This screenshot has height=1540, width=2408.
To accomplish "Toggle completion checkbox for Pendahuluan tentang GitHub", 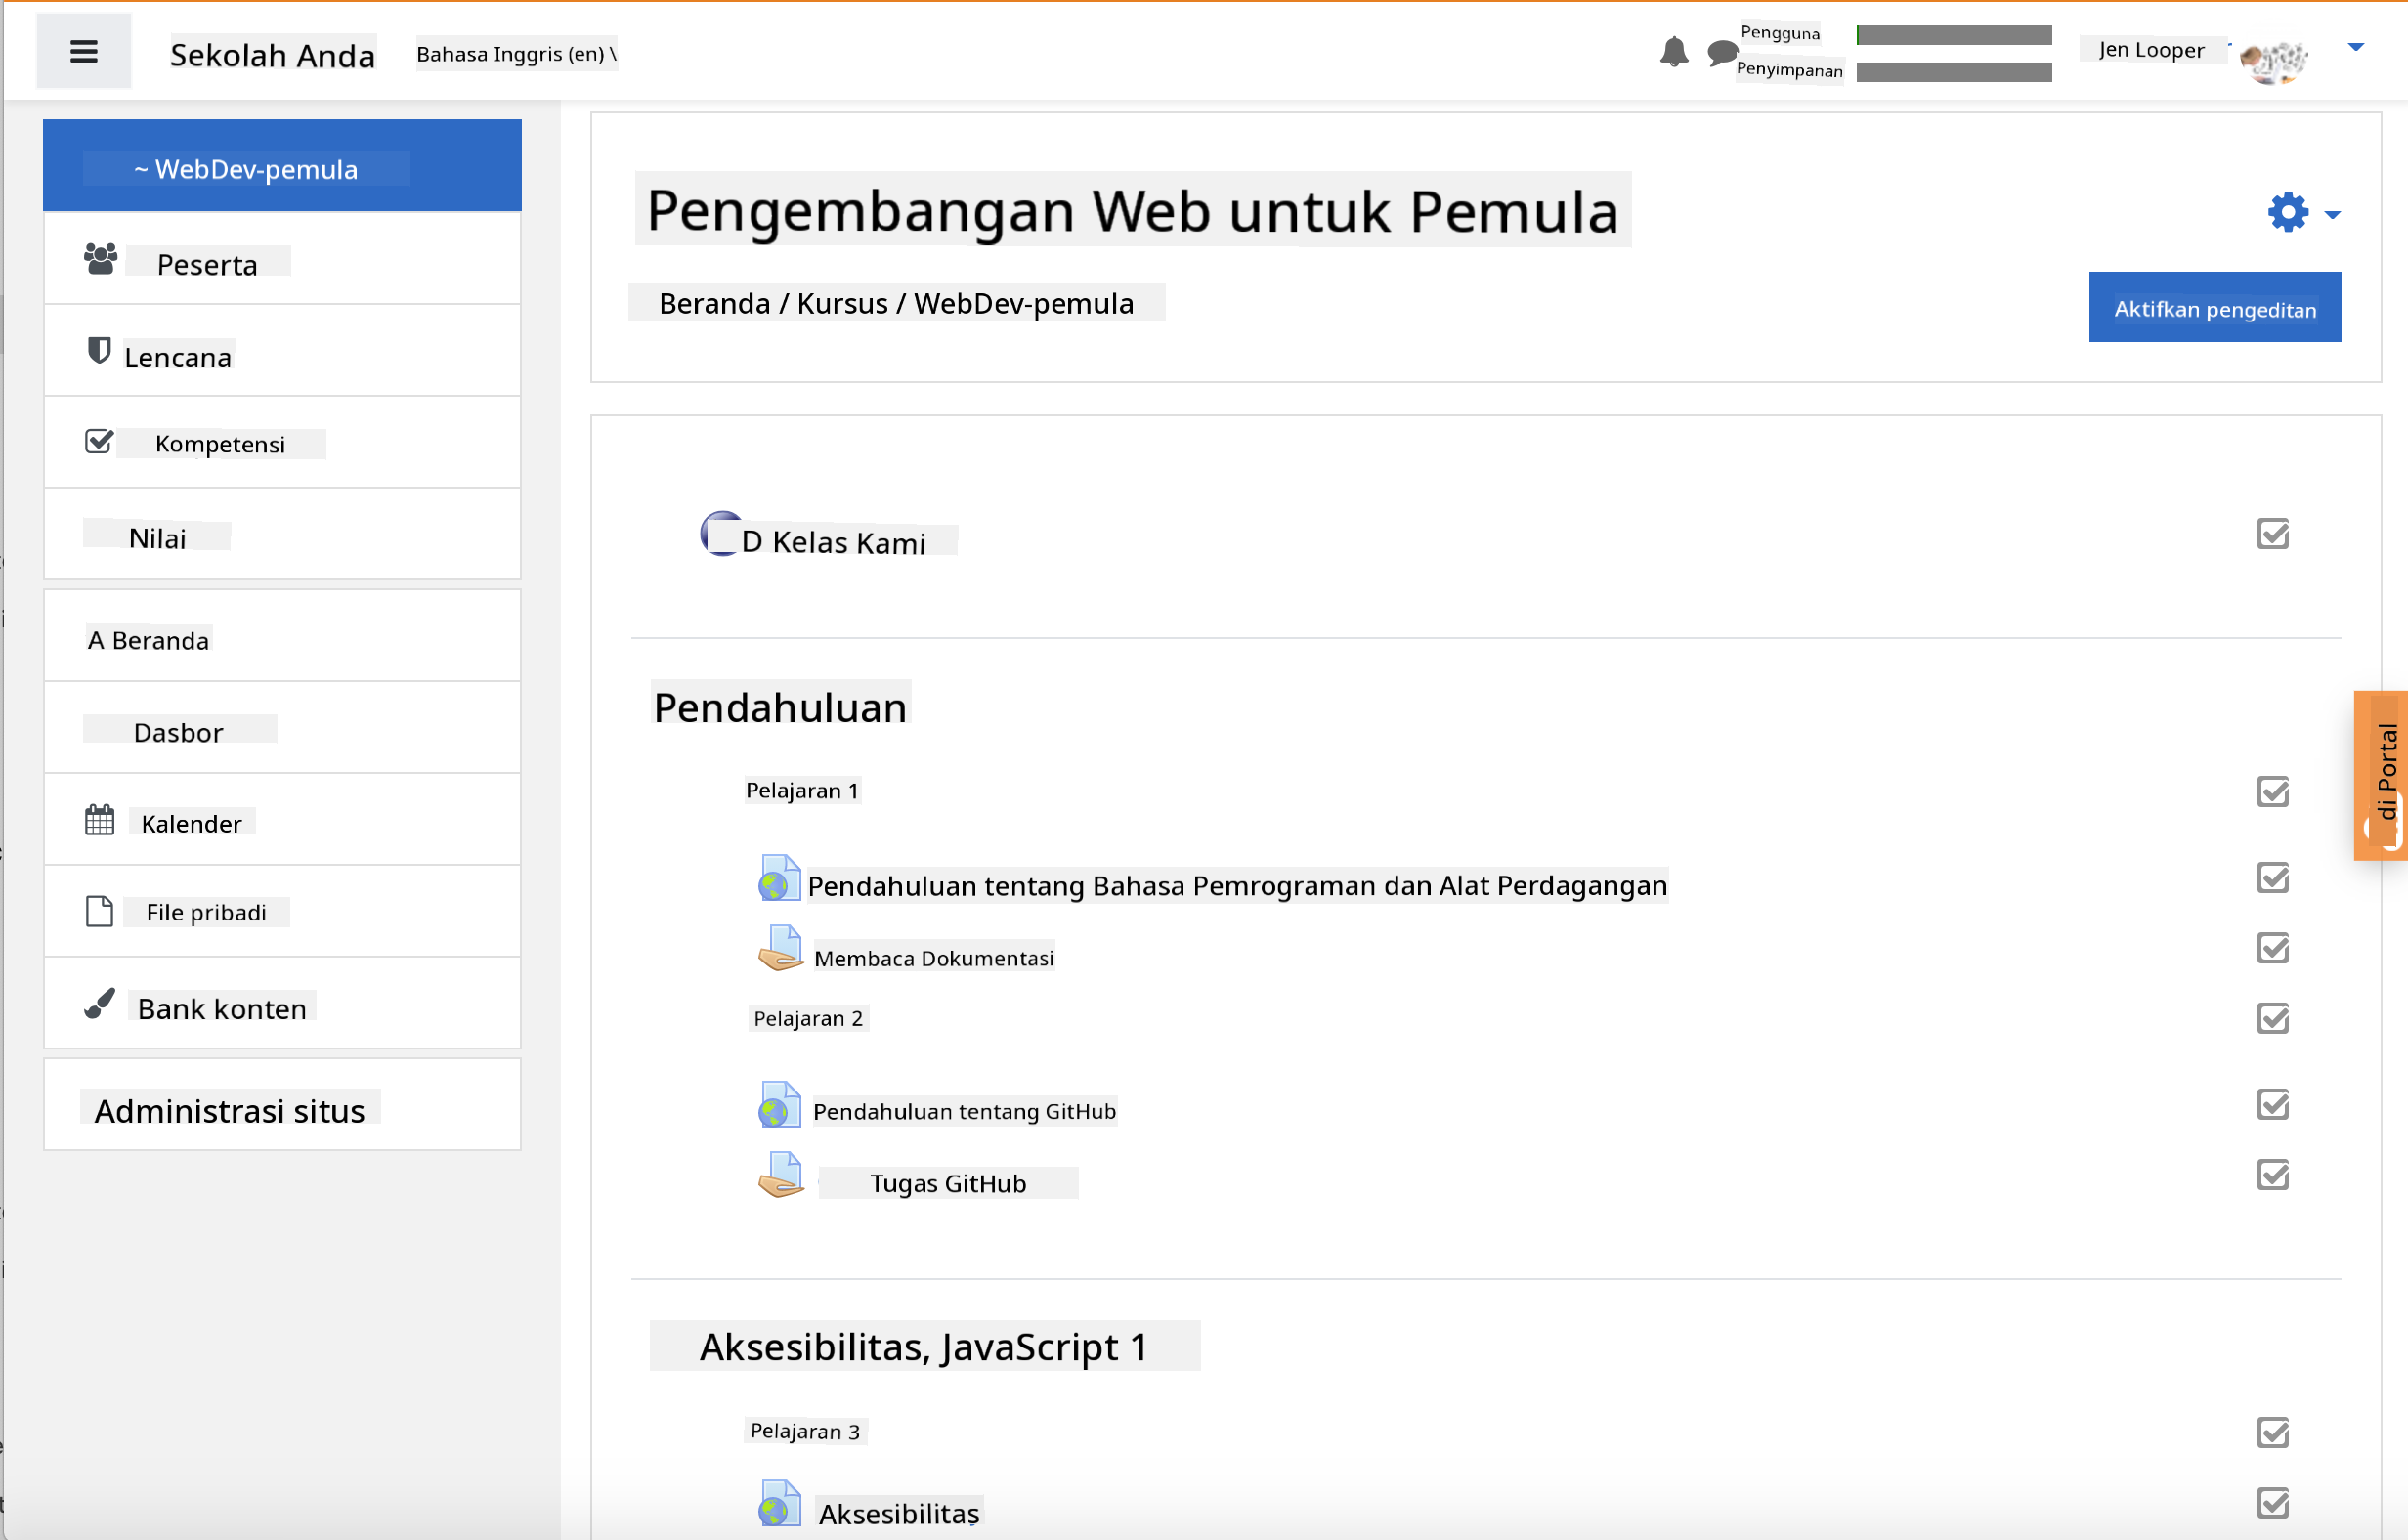I will (x=2272, y=1104).
